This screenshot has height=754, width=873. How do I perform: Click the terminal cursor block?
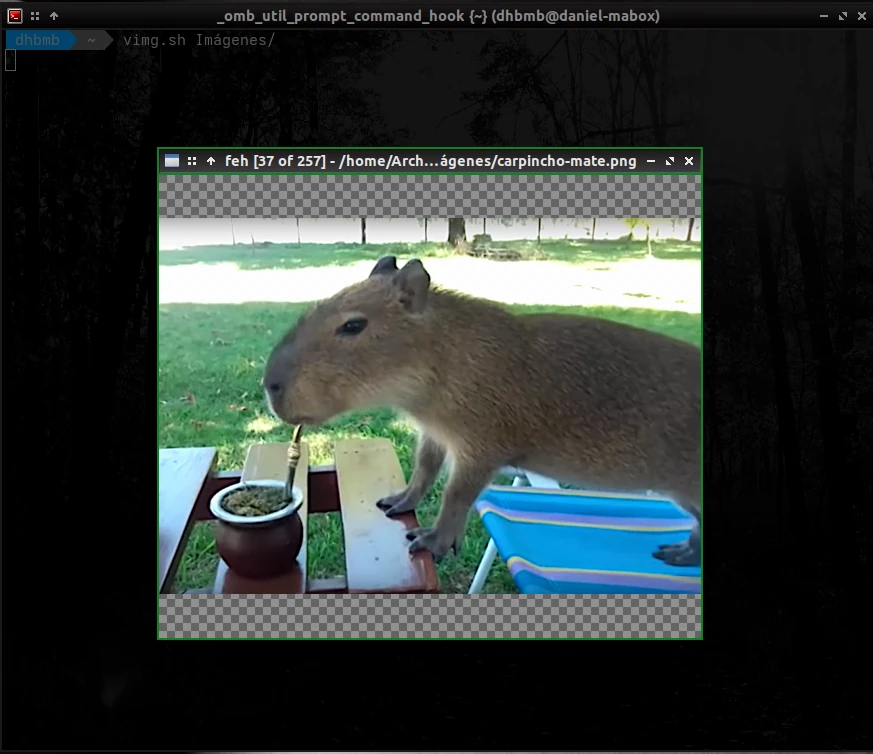(11, 60)
